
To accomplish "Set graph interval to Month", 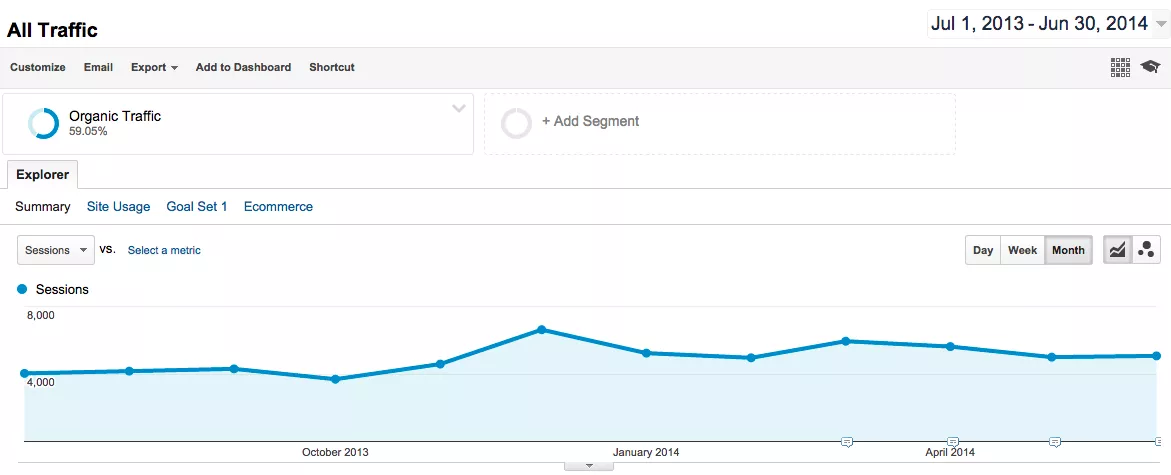I will coord(1068,250).
